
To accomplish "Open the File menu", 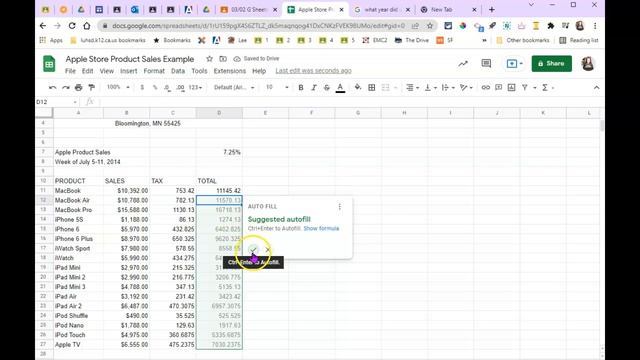I will click(70, 71).
